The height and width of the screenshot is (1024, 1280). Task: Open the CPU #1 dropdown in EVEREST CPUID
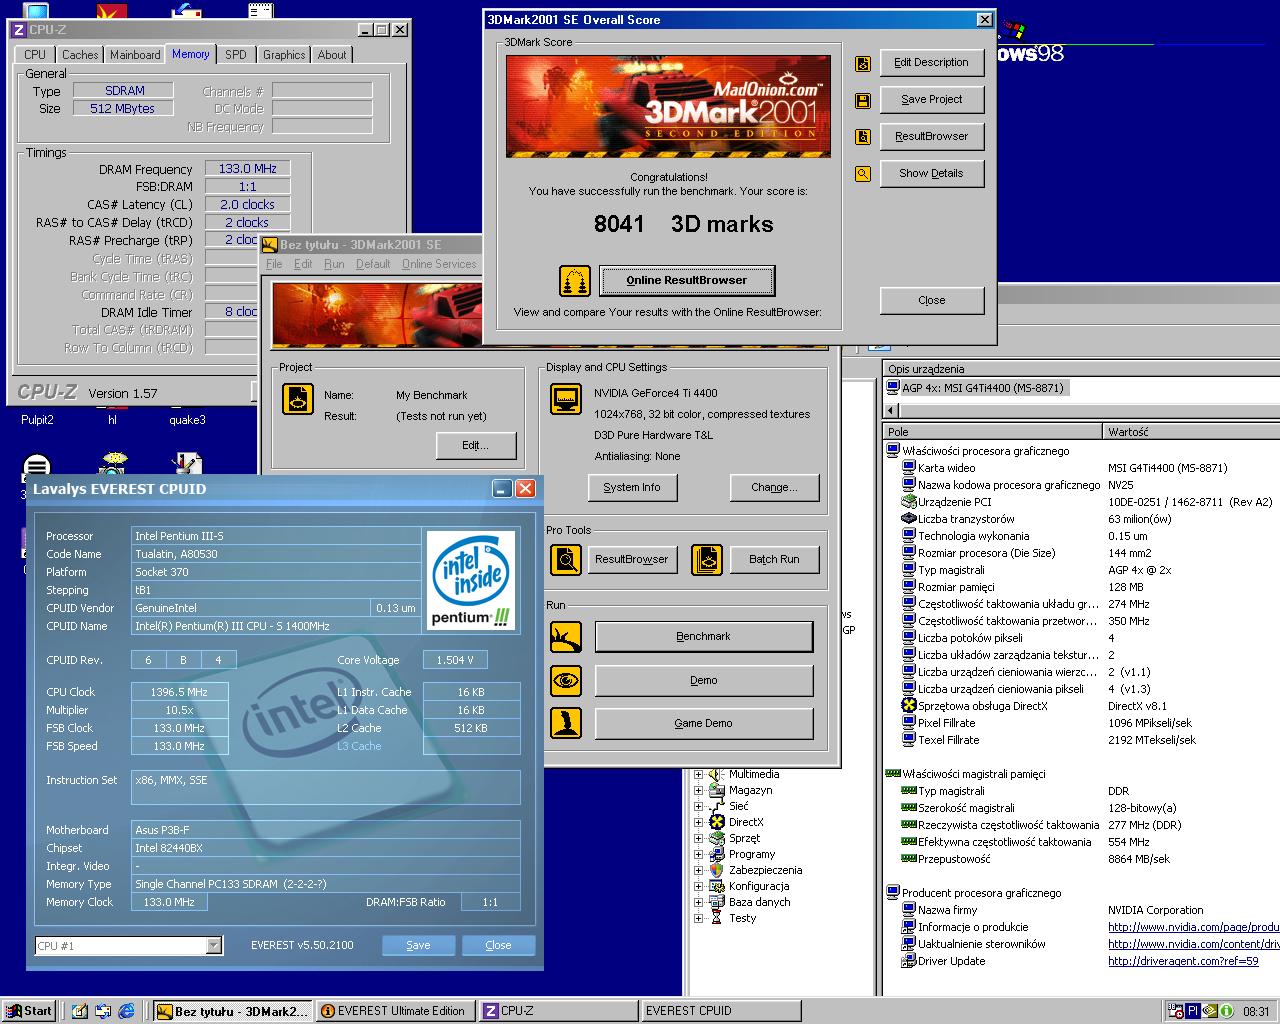point(213,945)
